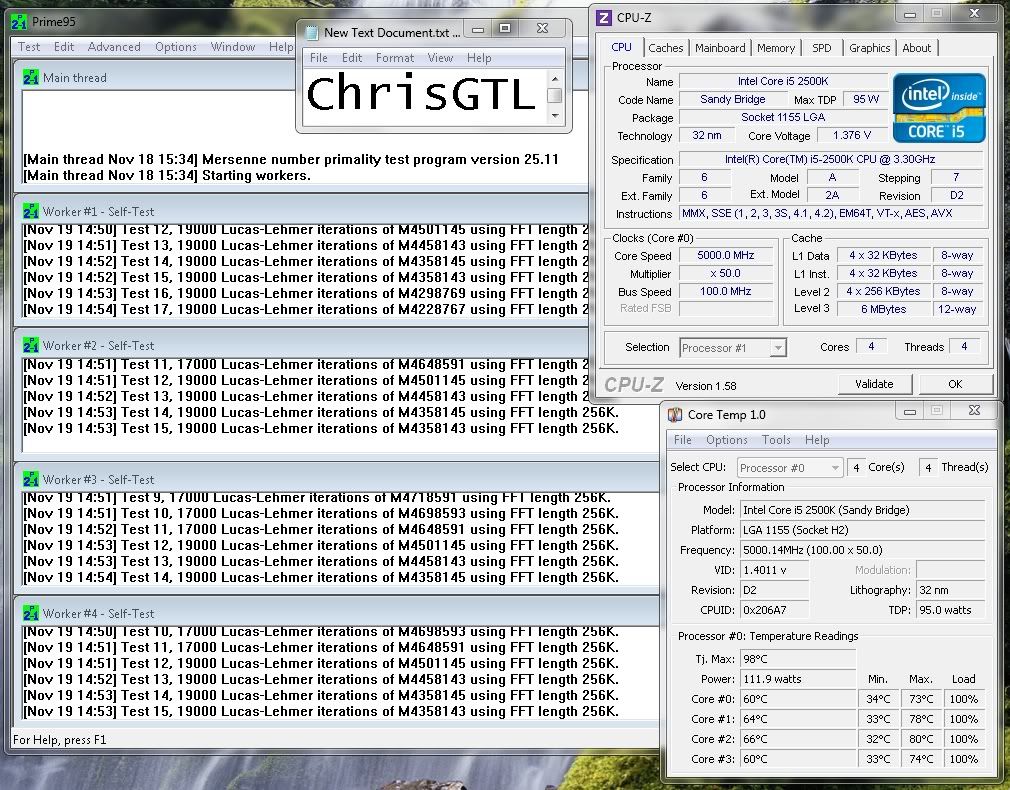Open the Advanced menu in Prime95
The width and height of the screenshot is (1010, 790).
coord(114,47)
